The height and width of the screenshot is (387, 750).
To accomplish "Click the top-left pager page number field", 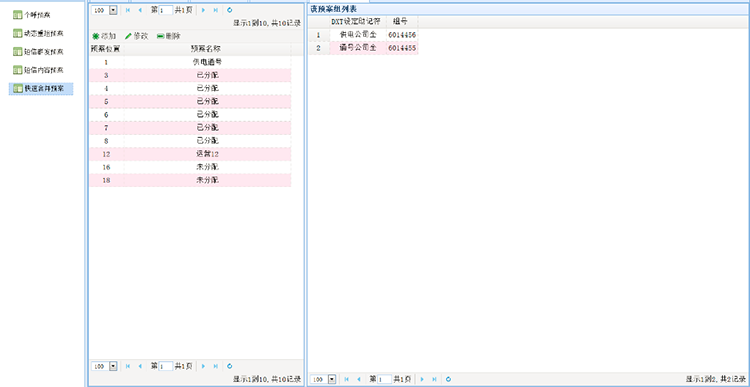I will 165,10.
